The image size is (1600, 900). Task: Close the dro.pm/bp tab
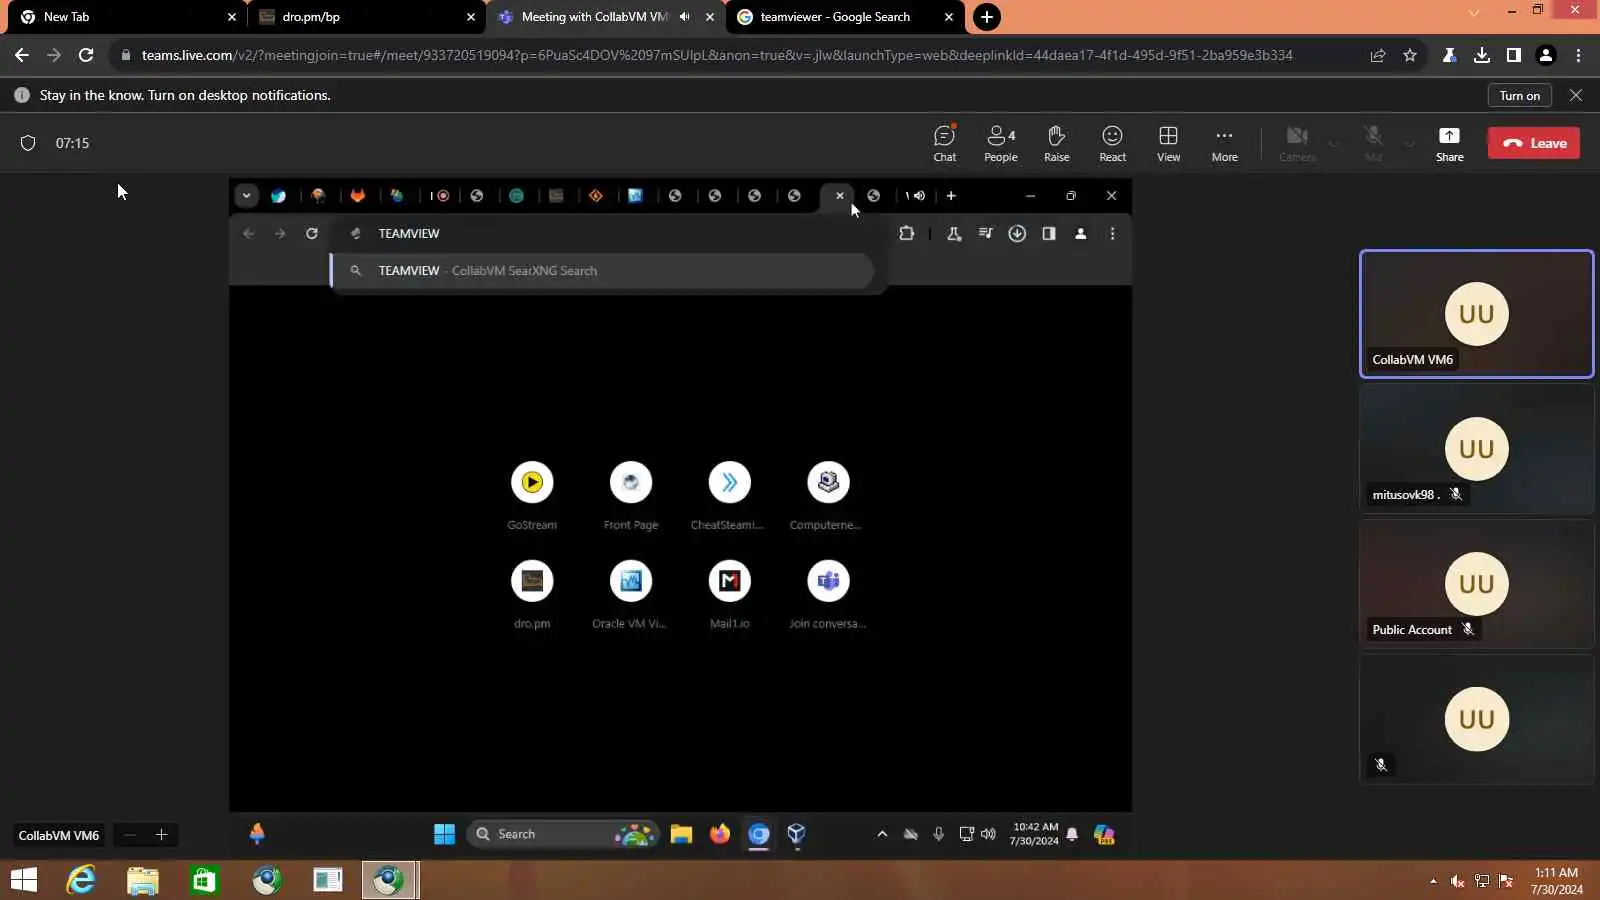[471, 17]
